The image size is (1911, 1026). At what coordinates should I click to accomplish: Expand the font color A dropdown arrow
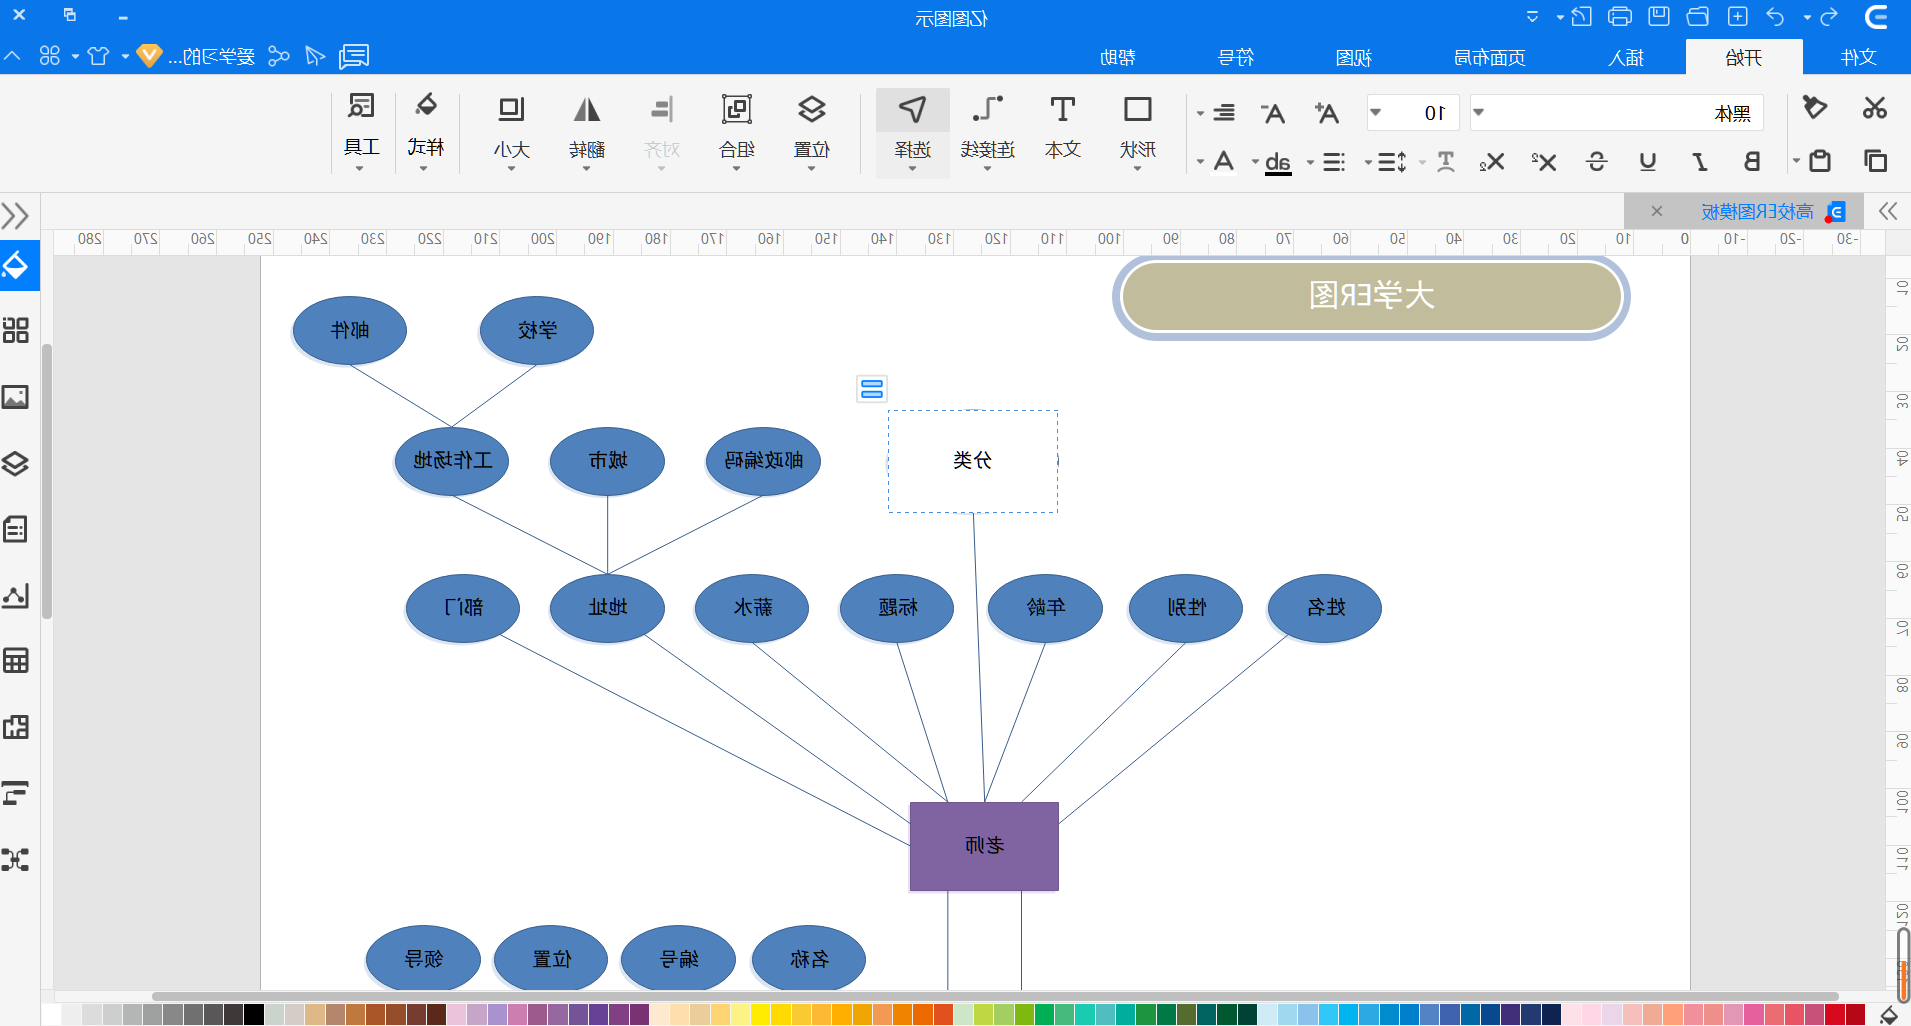(x=1200, y=162)
